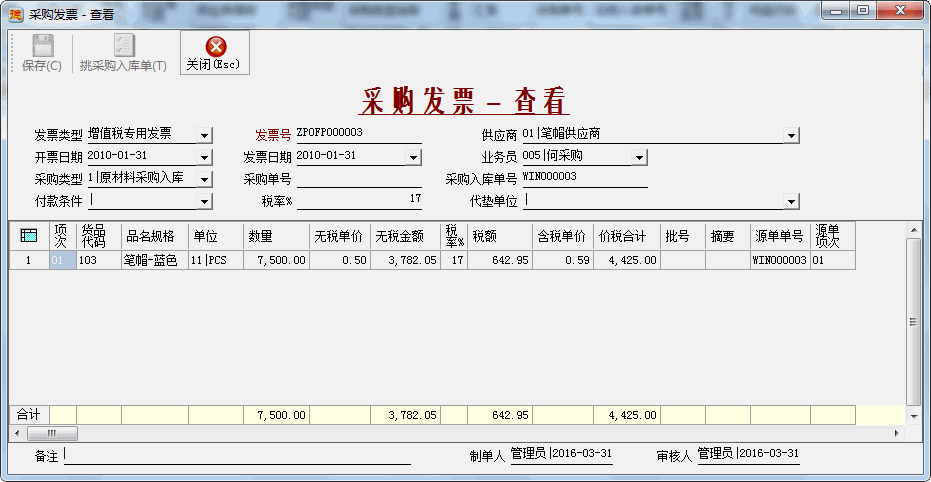
Task: Click the 含税单价 column header
Action: (563, 236)
